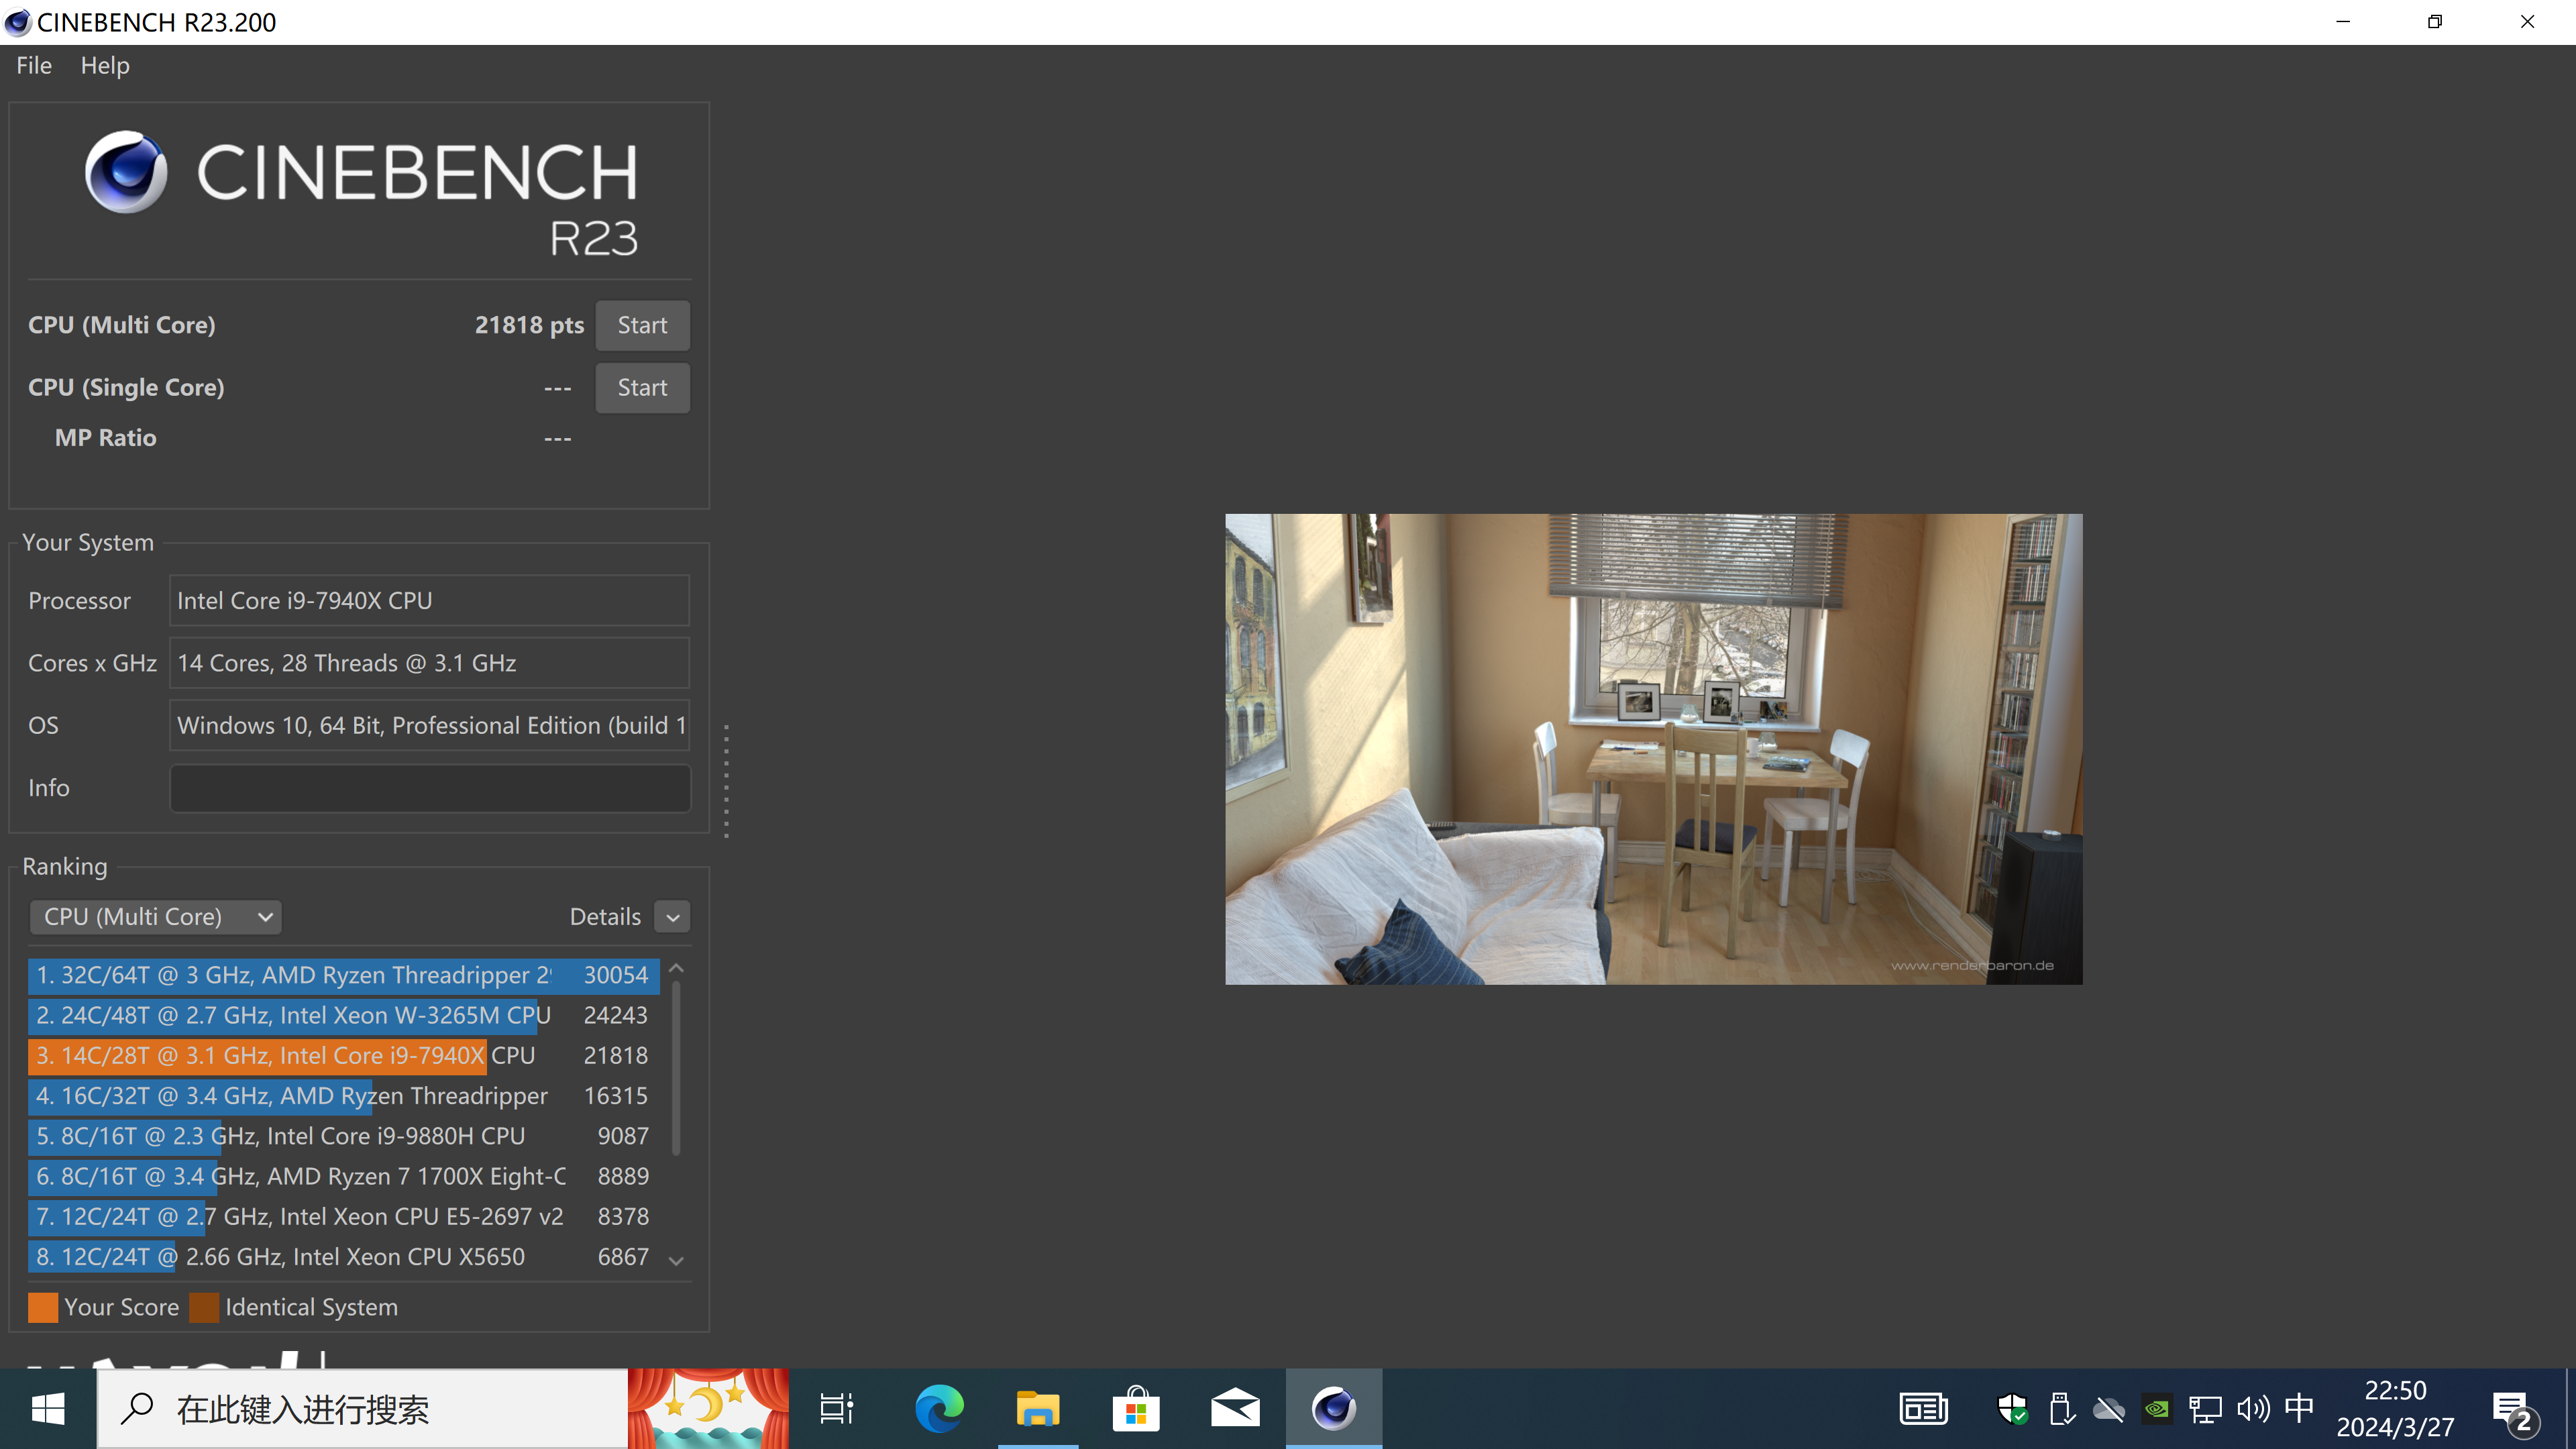The height and width of the screenshot is (1449, 2576).
Task: Open NVIDIA tray icon
Action: point(2157,1409)
